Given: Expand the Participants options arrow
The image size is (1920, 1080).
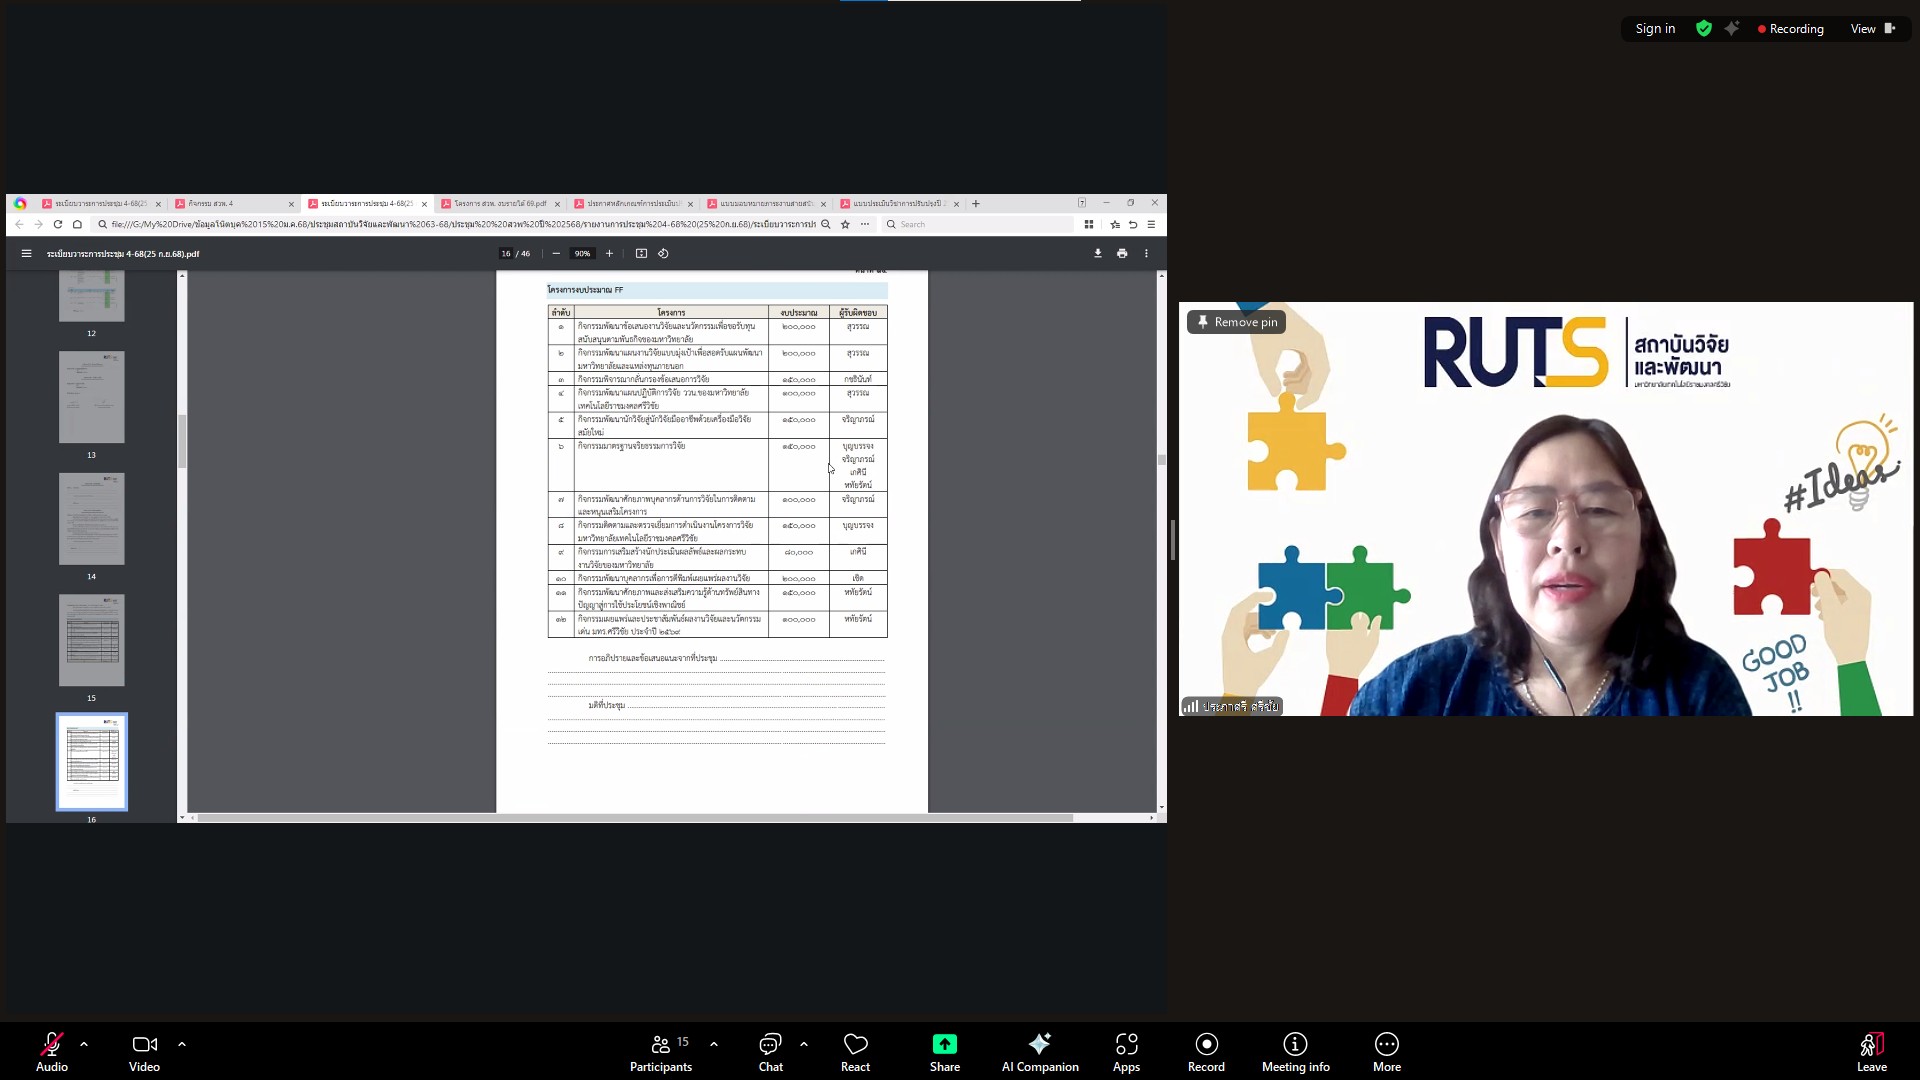Looking at the screenshot, I should (x=714, y=1044).
